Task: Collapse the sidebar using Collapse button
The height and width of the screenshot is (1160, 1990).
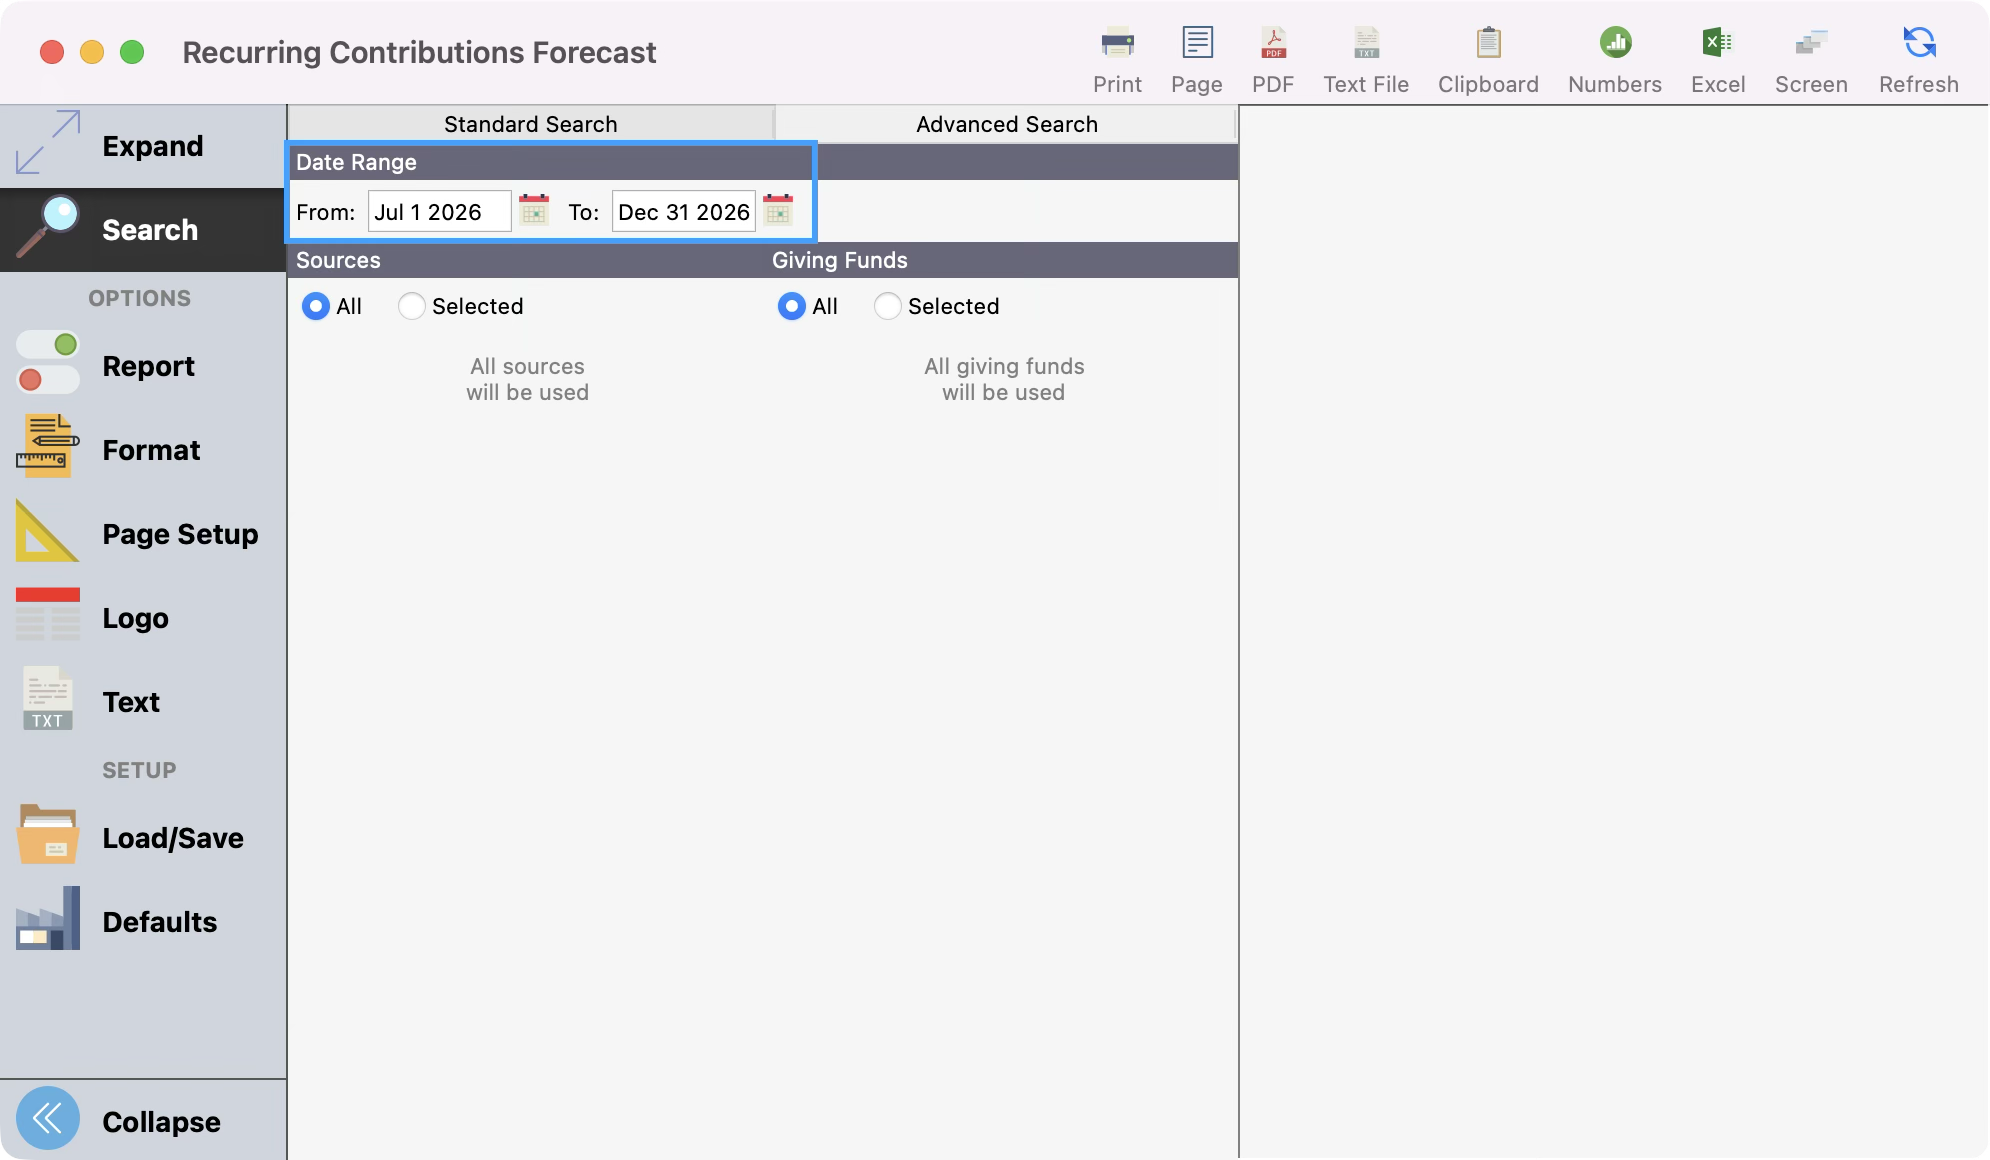Action: pos(143,1120)
